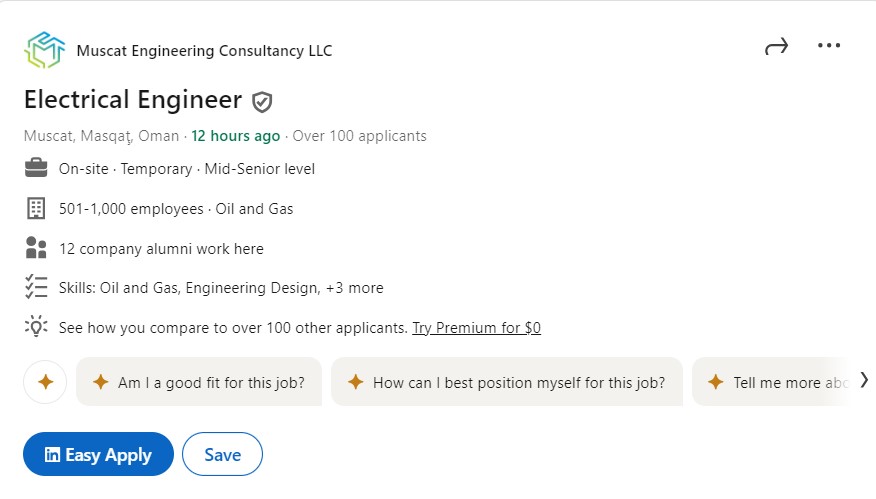Open the three-dot more options menu

click(x=829, y=45)
